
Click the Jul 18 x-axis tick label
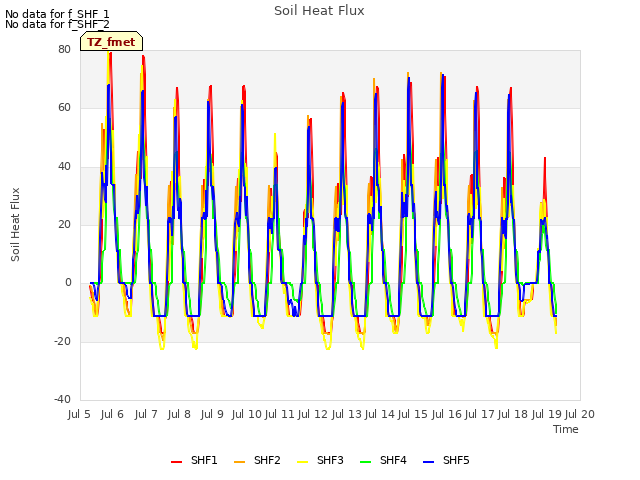(513, 414)
